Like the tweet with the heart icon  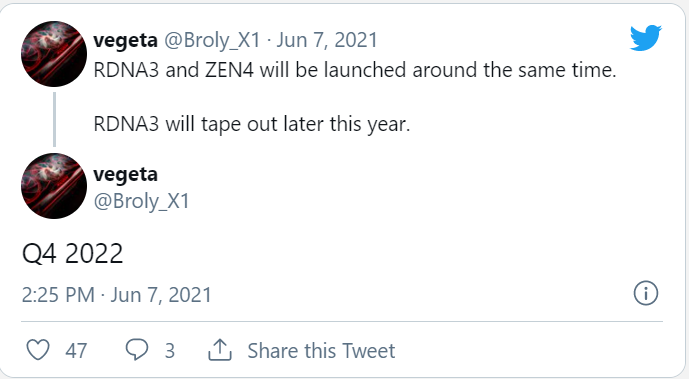[38, 350]
